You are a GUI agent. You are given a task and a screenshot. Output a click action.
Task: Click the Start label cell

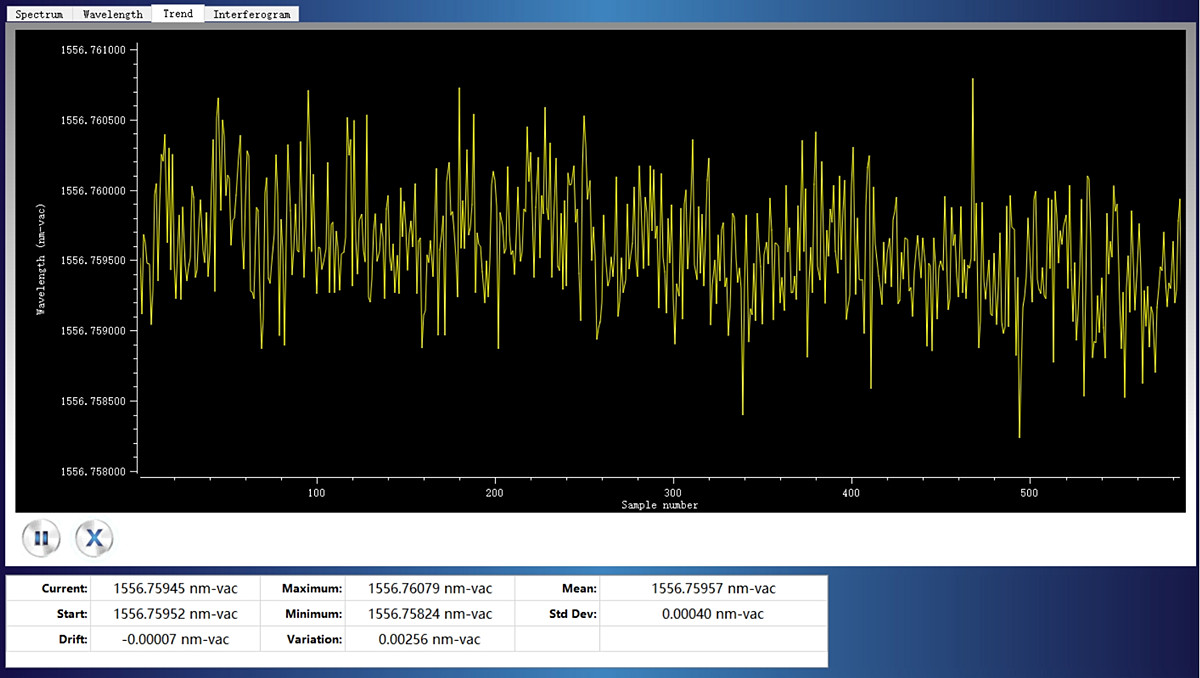49,613
